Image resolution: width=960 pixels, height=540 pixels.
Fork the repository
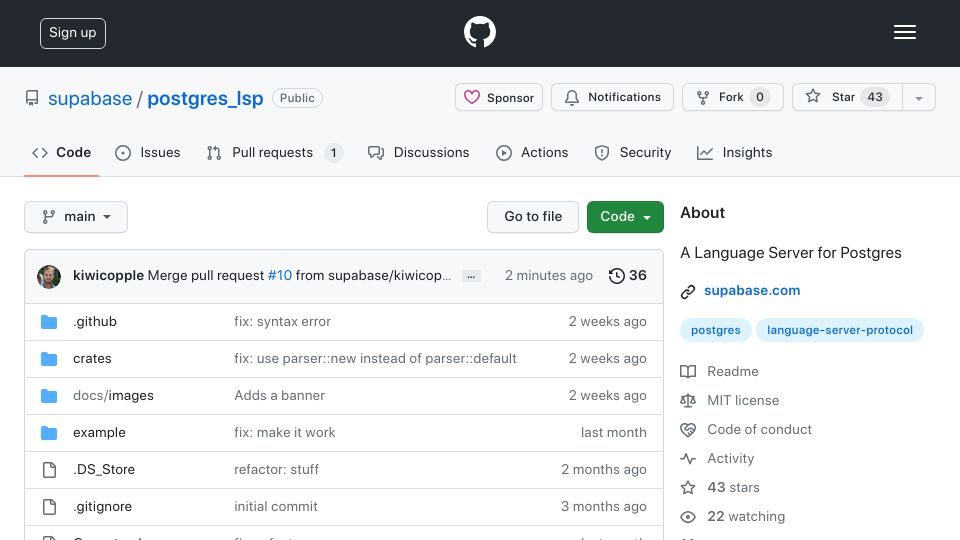[x=733, y=97]
